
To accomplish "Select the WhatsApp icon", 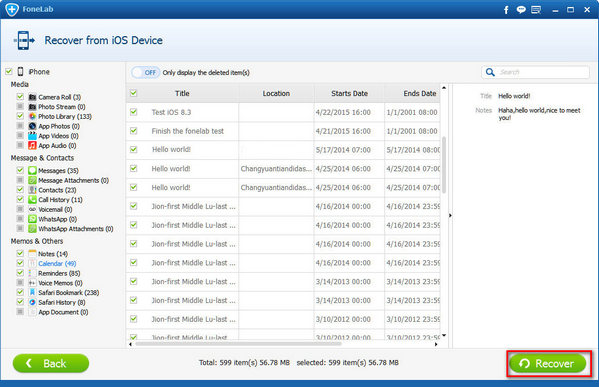I will pos(32,219).
